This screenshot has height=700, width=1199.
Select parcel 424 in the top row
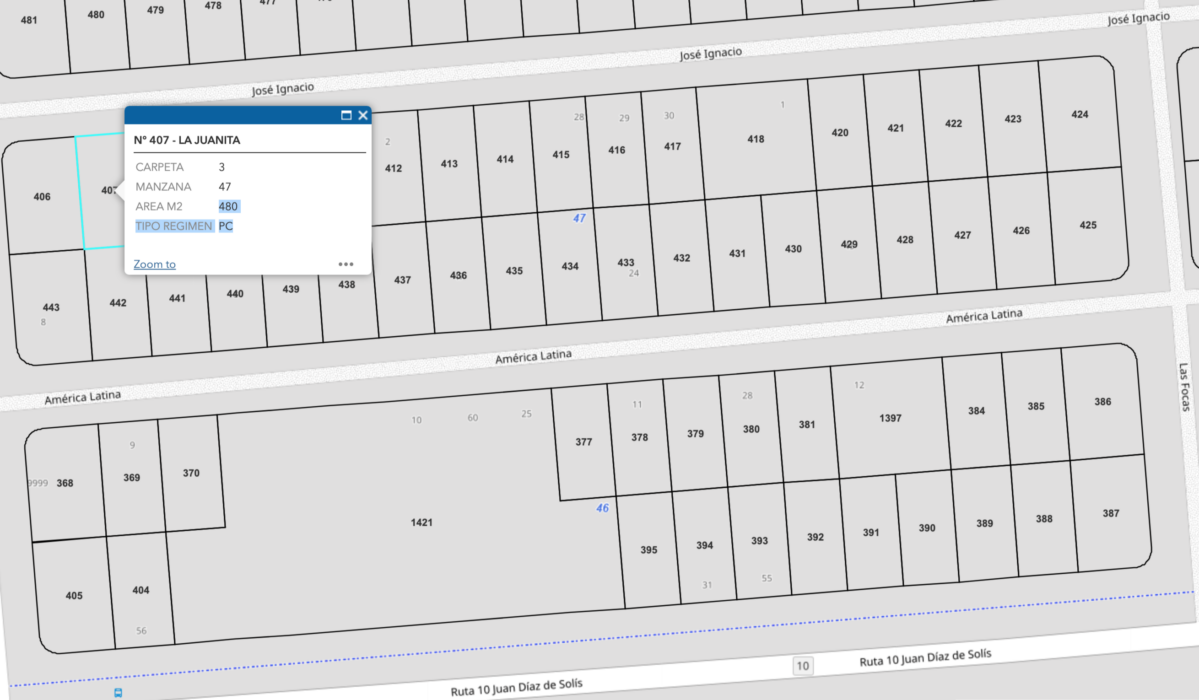[x=1079, y=115]
